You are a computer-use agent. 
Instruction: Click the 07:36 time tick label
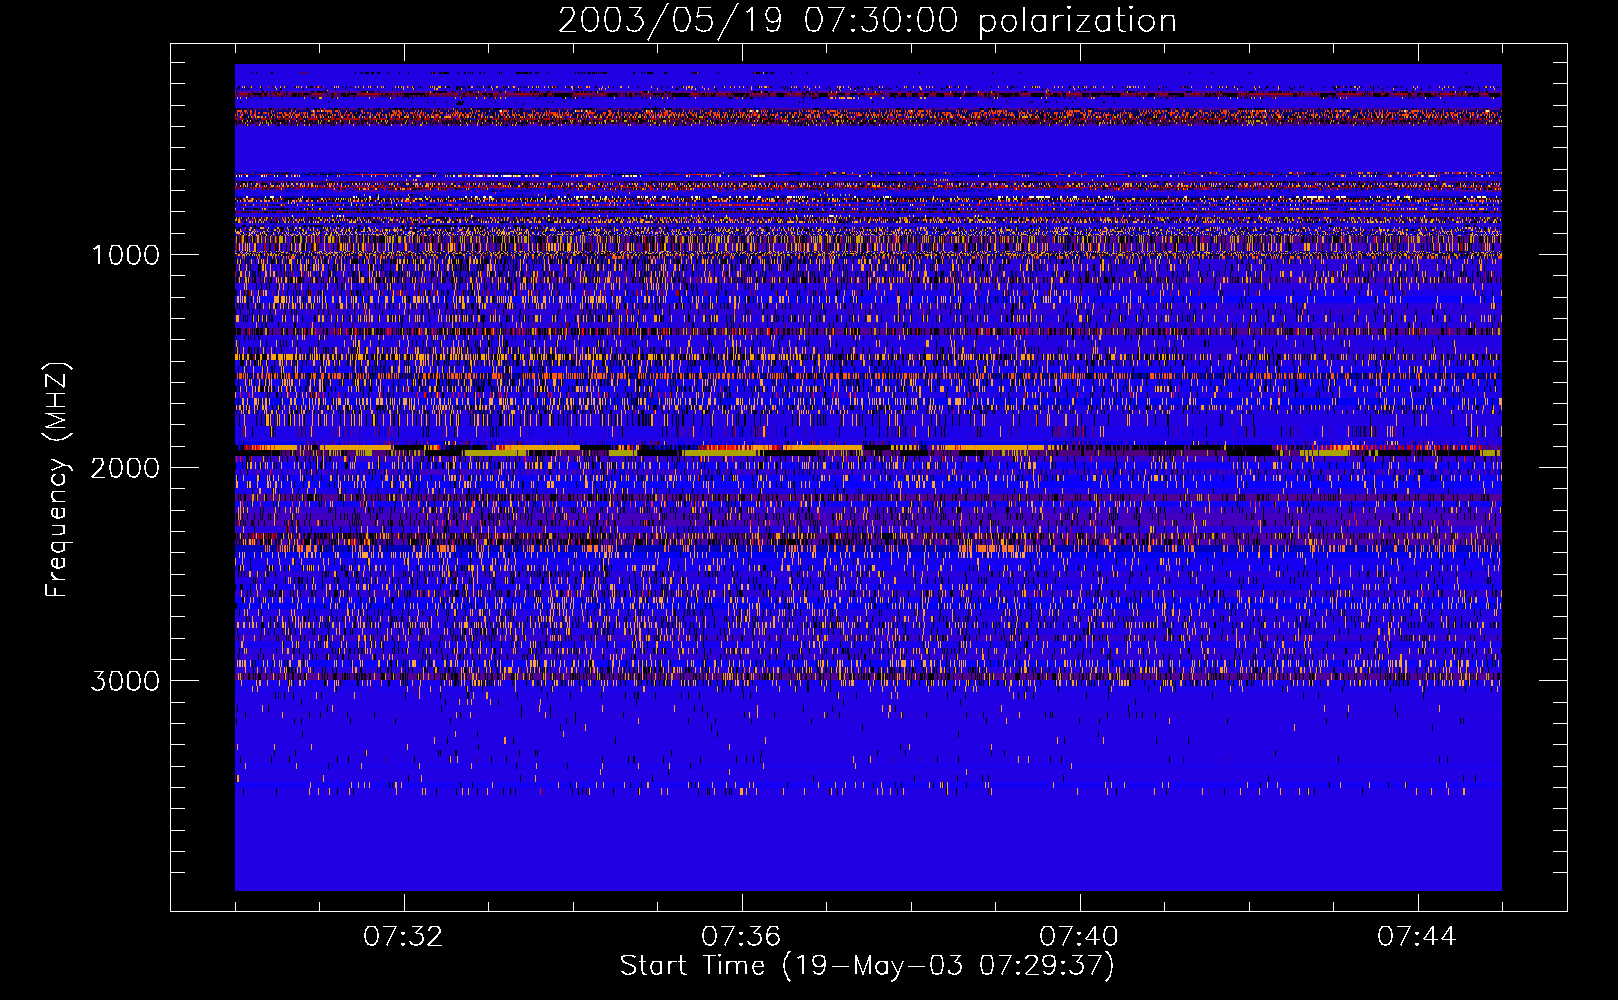[x=741, y=936]
